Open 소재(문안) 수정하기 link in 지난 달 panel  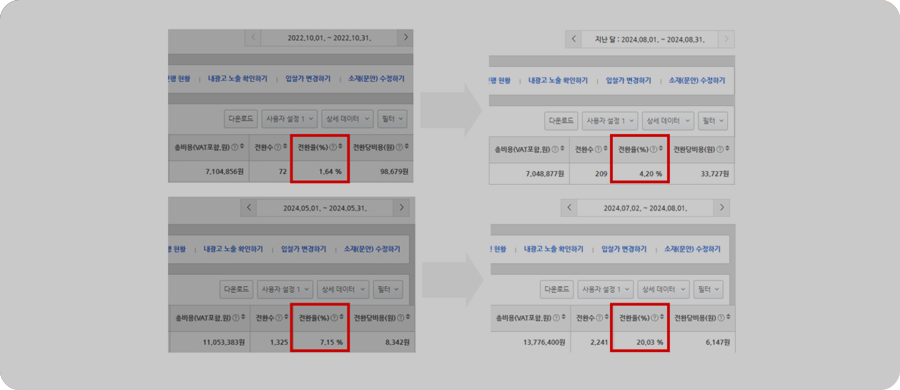pyautogui.click(x=697, y=80)
